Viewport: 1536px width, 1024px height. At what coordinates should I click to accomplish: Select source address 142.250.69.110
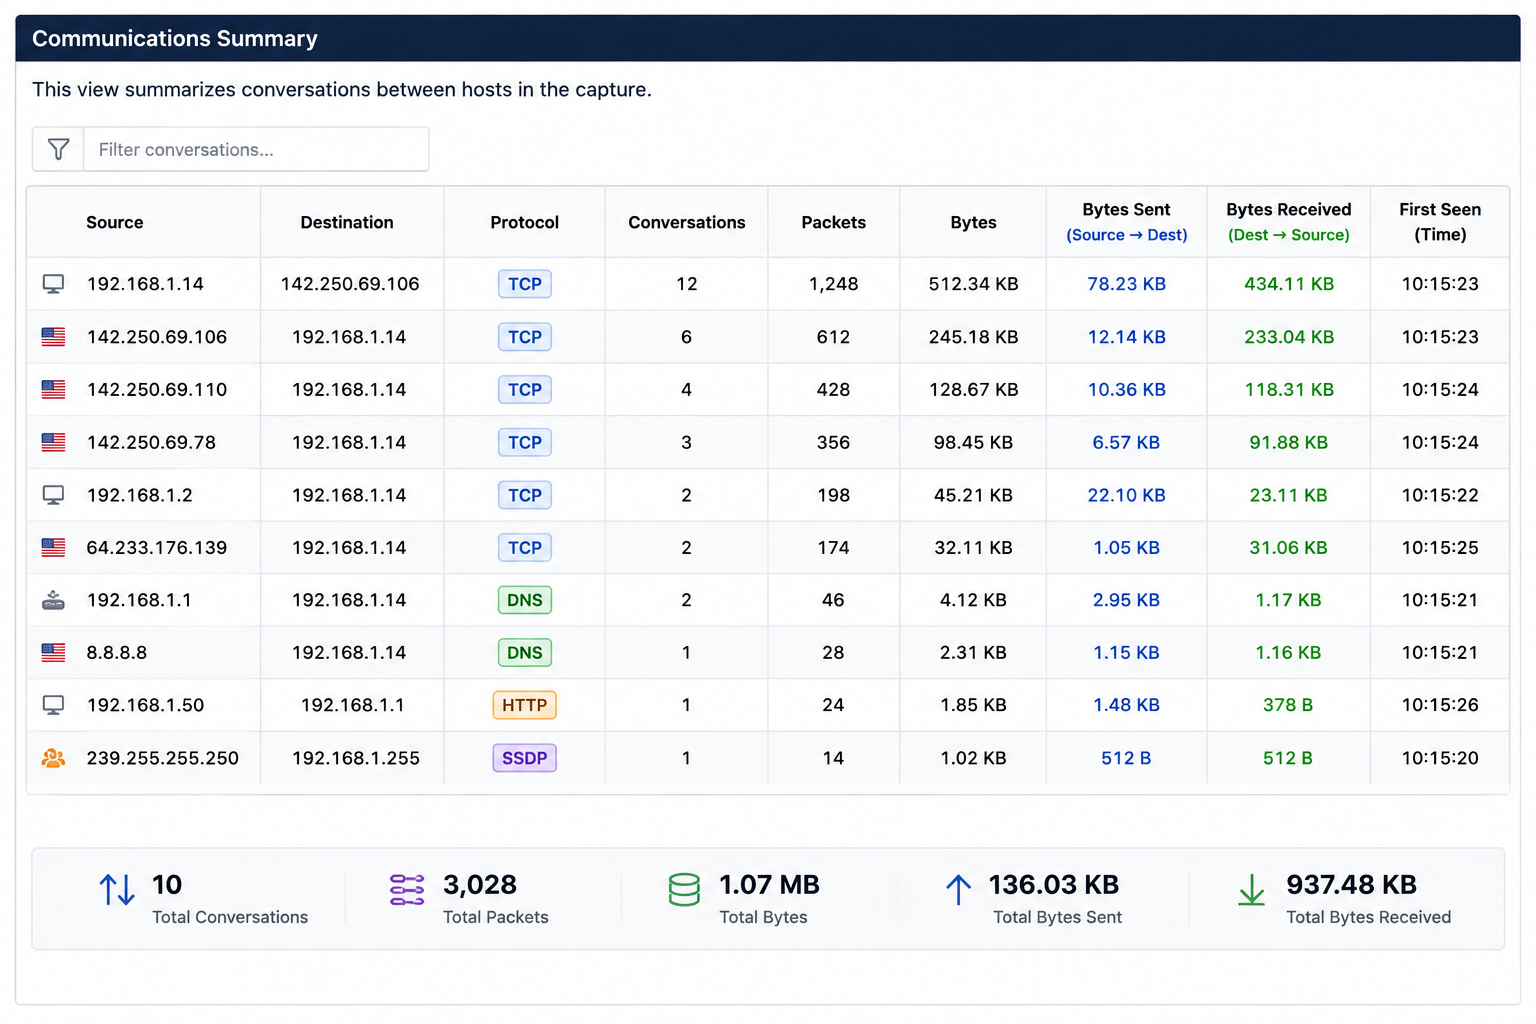(157, 389)
